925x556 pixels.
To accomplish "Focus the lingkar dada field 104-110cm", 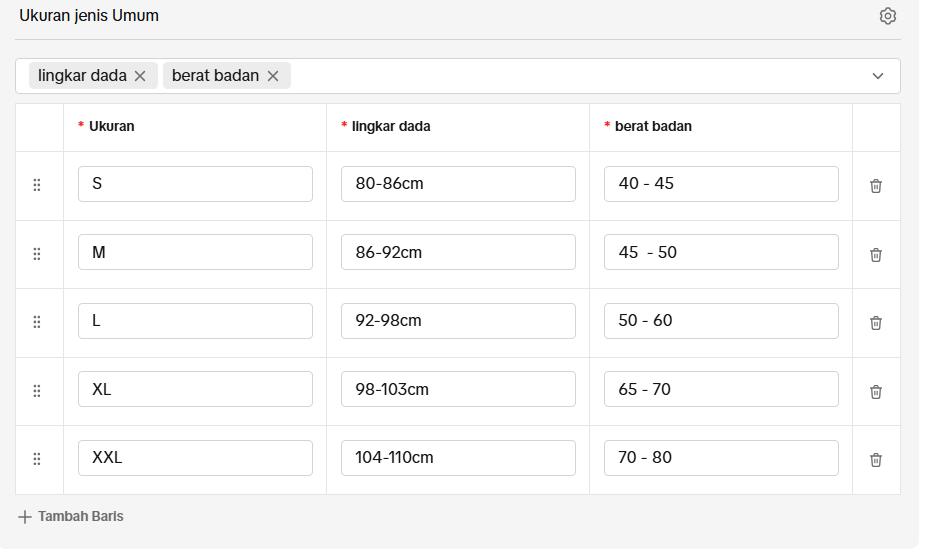I will click(x=458, y=458).
